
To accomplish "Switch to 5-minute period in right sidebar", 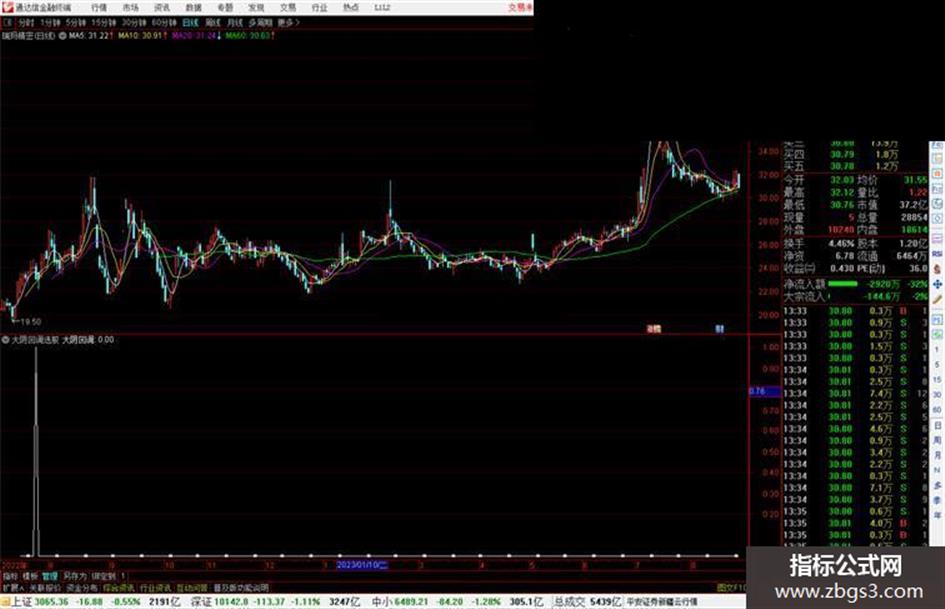I will [937, 364].
